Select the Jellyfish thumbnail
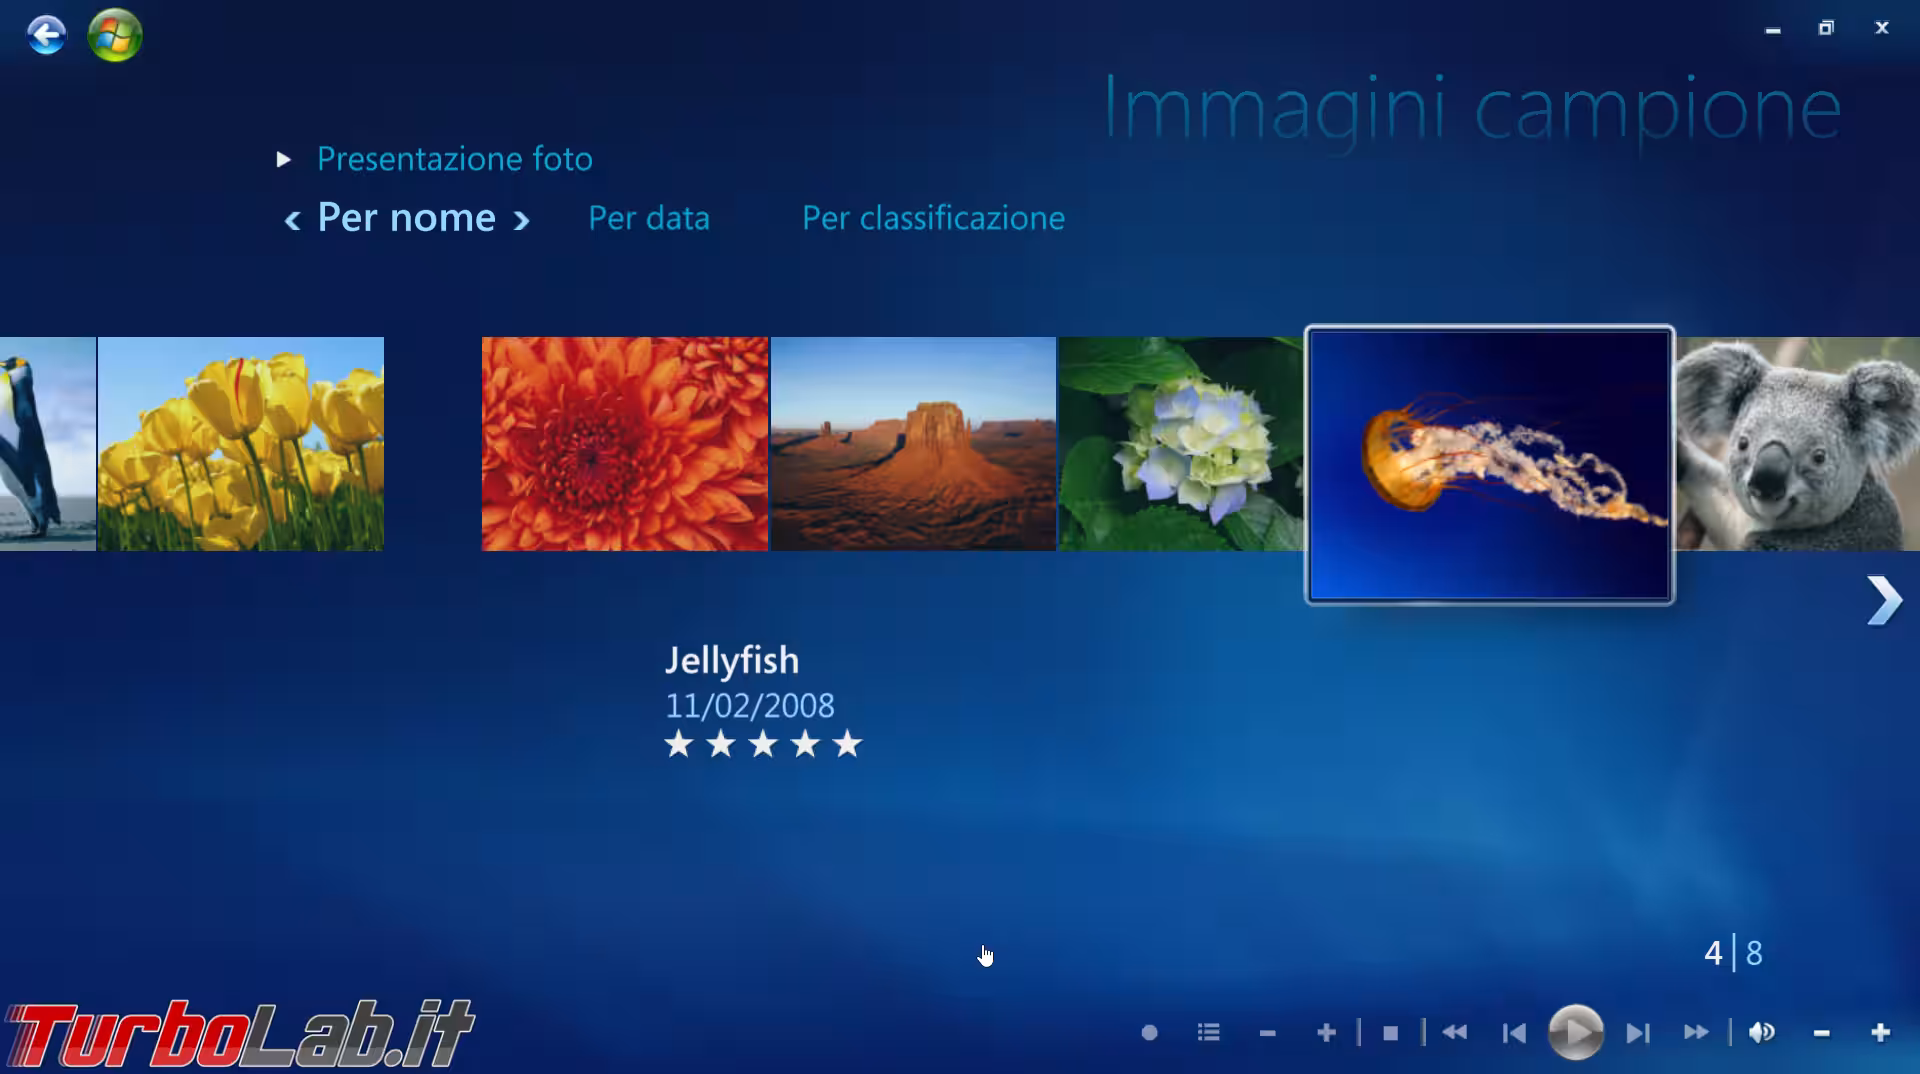This screenshot has height=1074, width=1920. click(x=1487, y=463)
